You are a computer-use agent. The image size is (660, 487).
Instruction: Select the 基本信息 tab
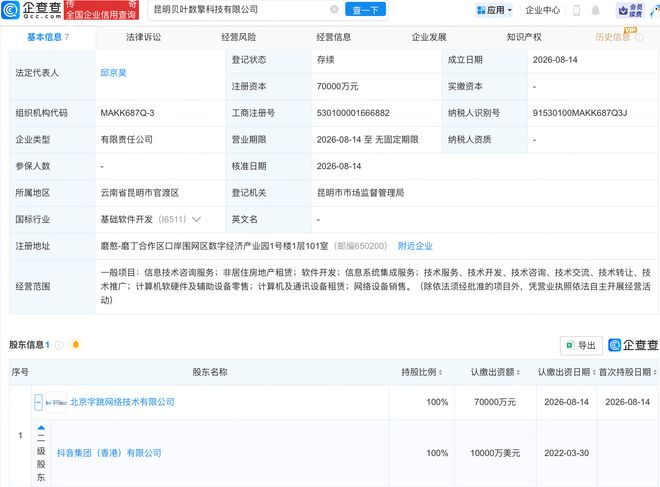(48, 37)
